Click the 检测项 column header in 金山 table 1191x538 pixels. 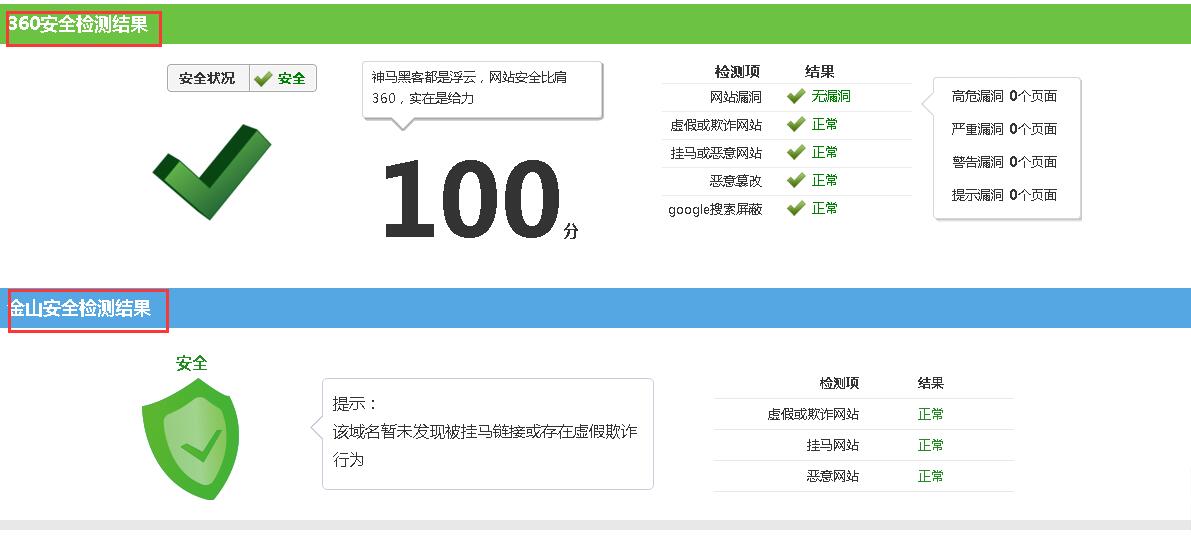839,384
